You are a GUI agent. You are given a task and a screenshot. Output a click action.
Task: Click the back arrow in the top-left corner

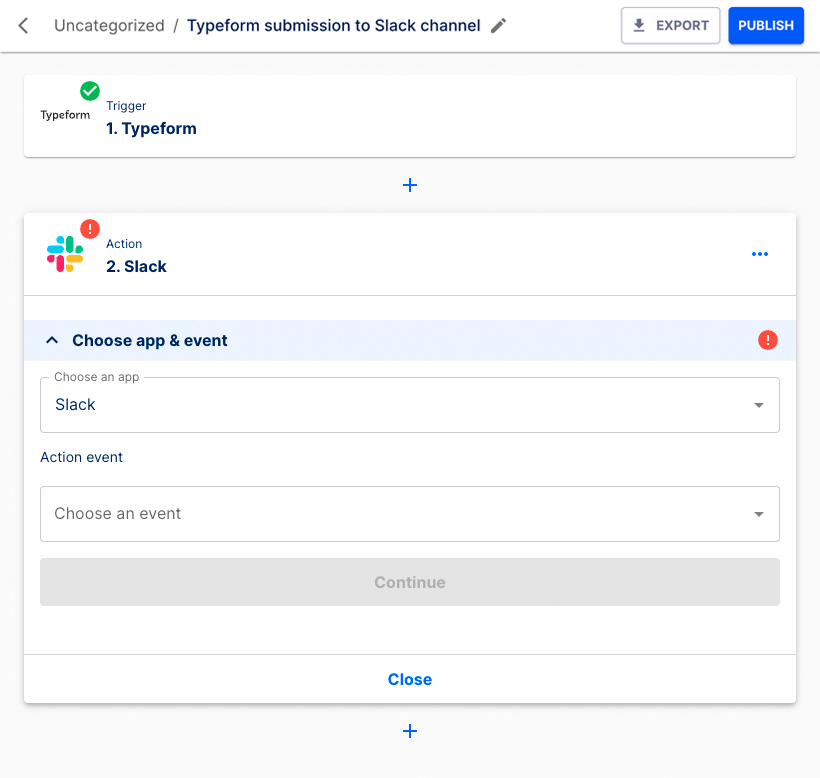coord(22,25)
